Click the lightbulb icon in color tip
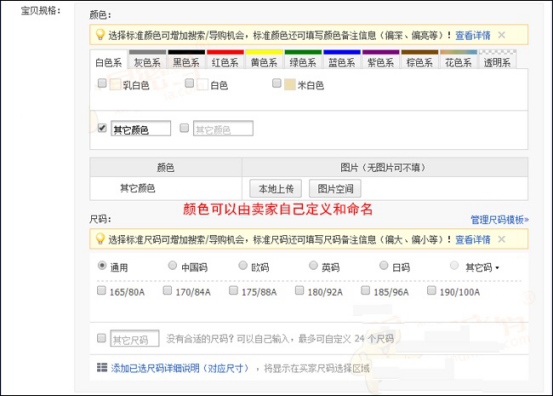The image size is (553, 396). tap(100, 35)
